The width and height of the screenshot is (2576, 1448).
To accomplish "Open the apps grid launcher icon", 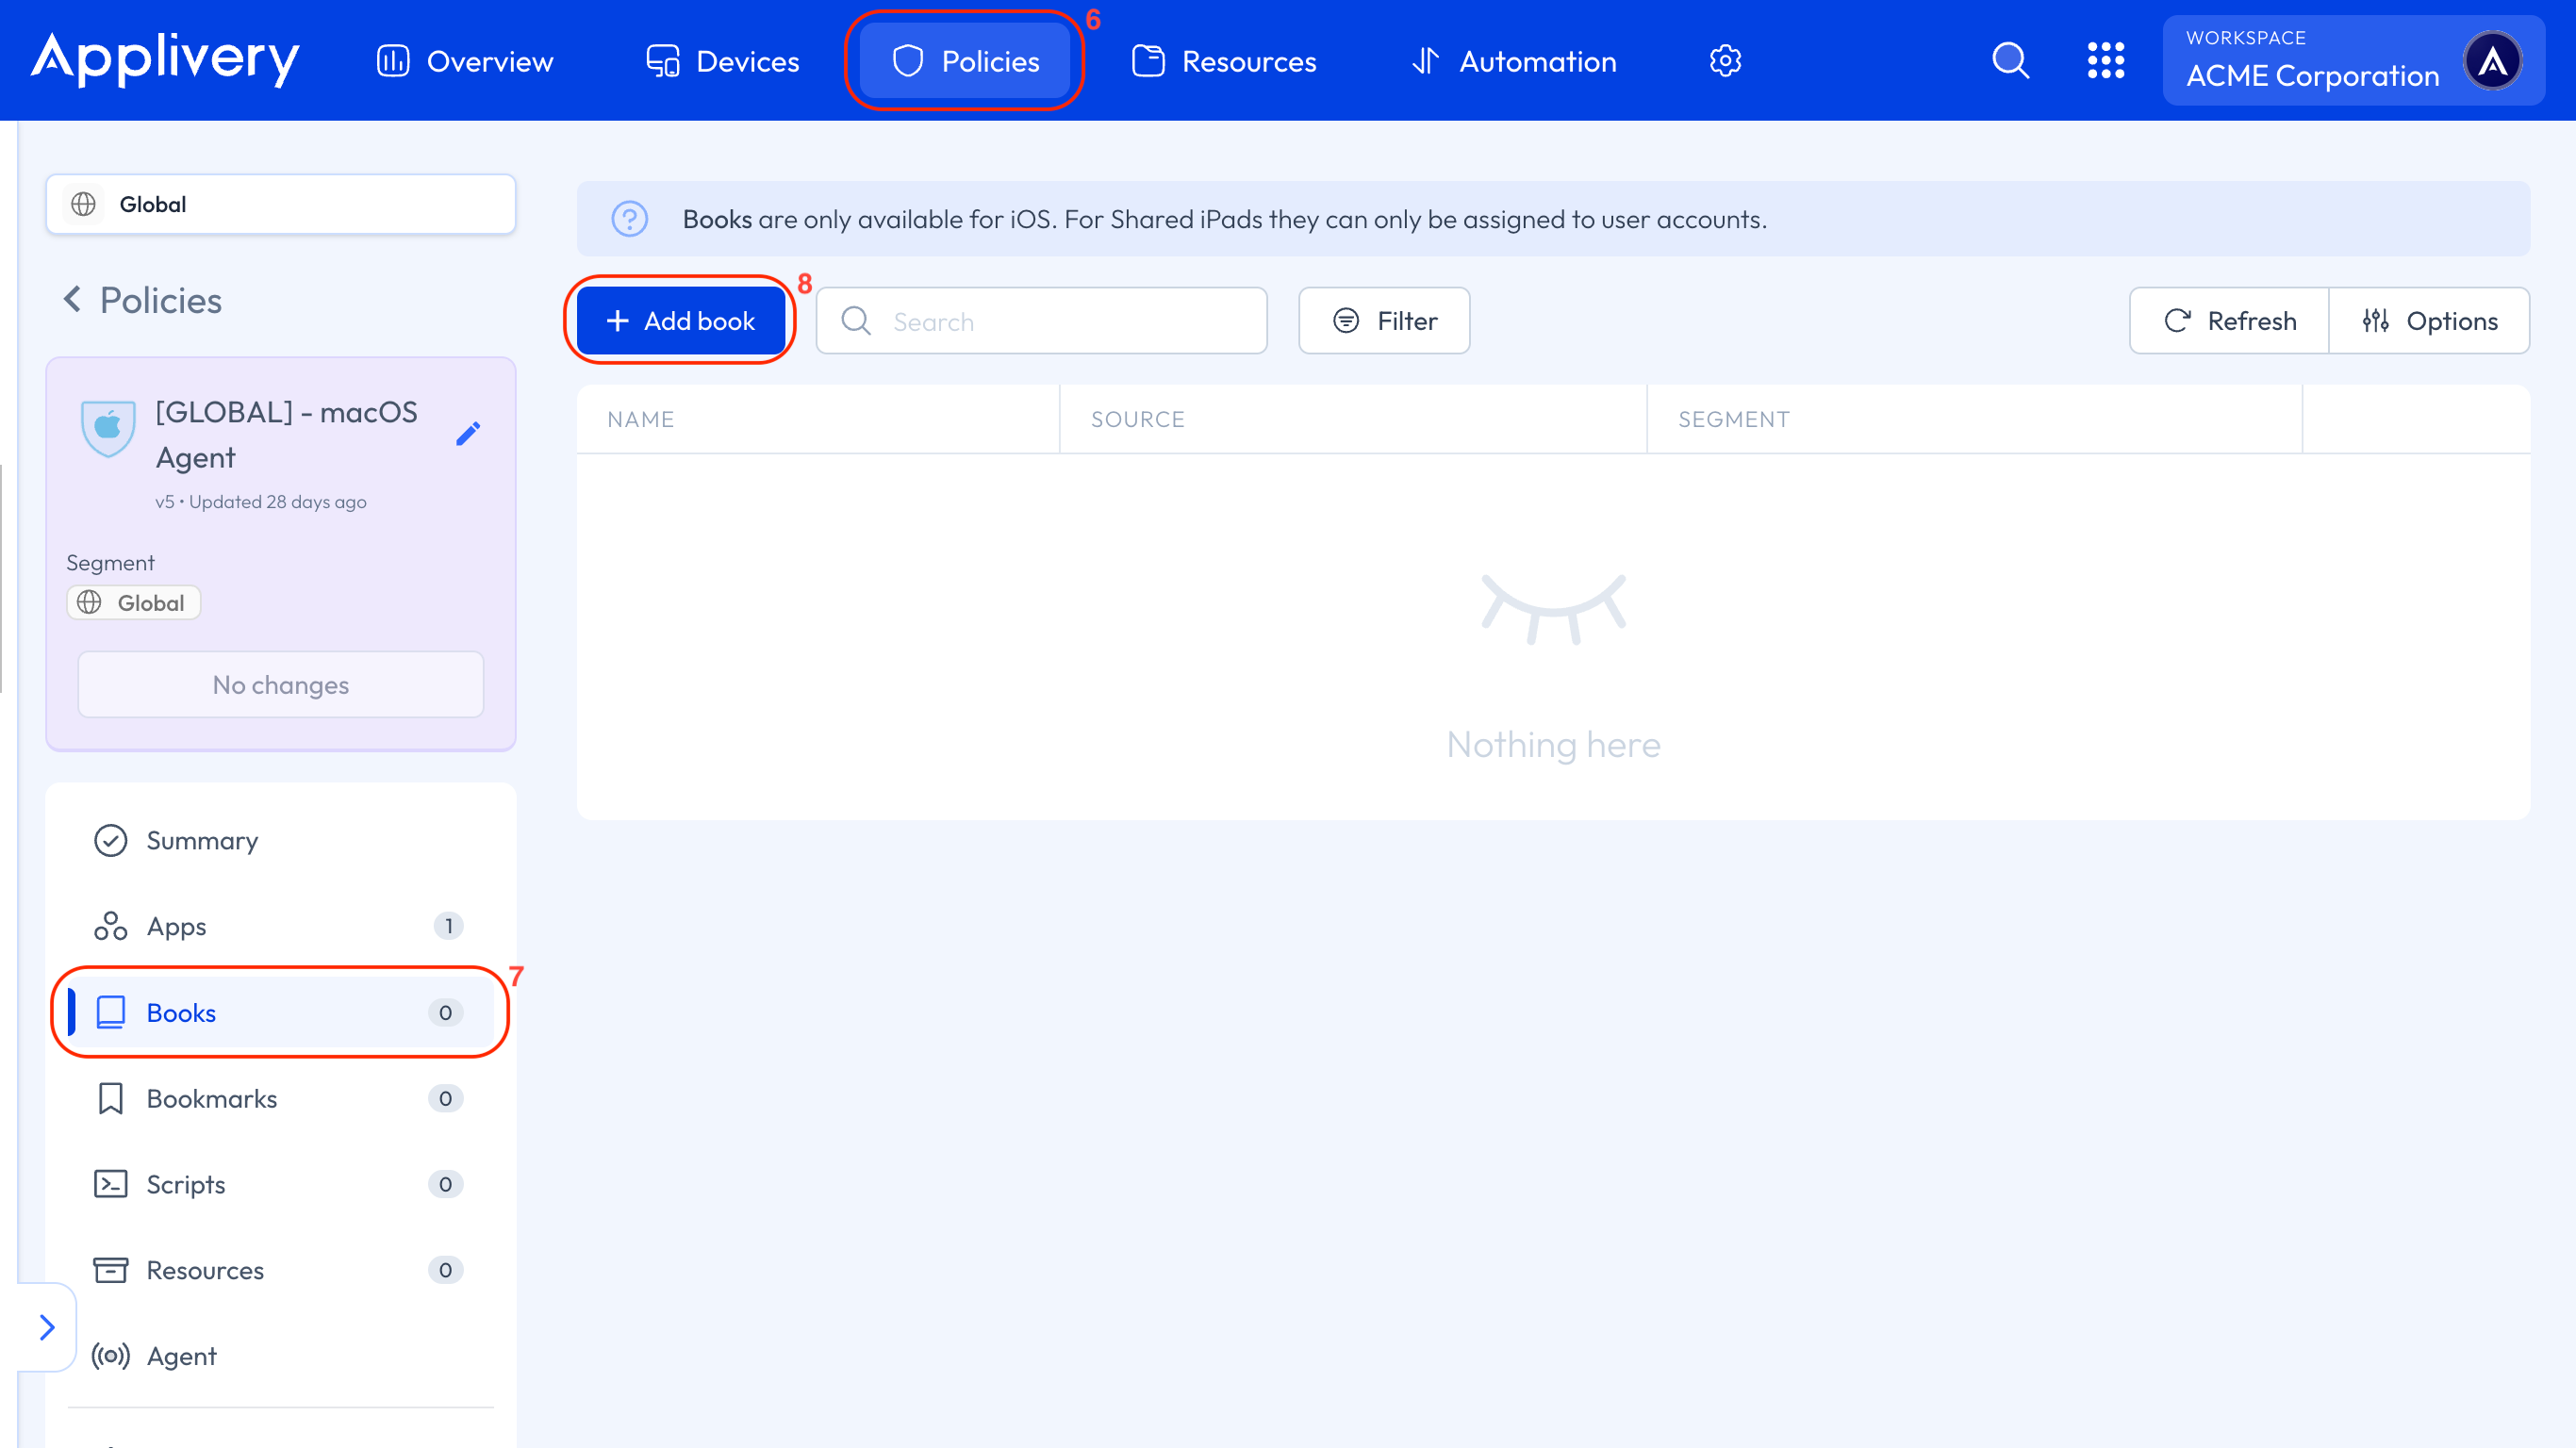I will tap(2105, 61).
